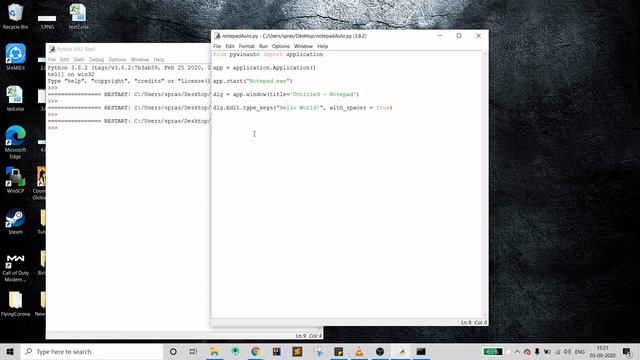640x360 pixels.
Task: Open the Edit menu in notepadAuto.py editor
Action: [x=230, y=46]
